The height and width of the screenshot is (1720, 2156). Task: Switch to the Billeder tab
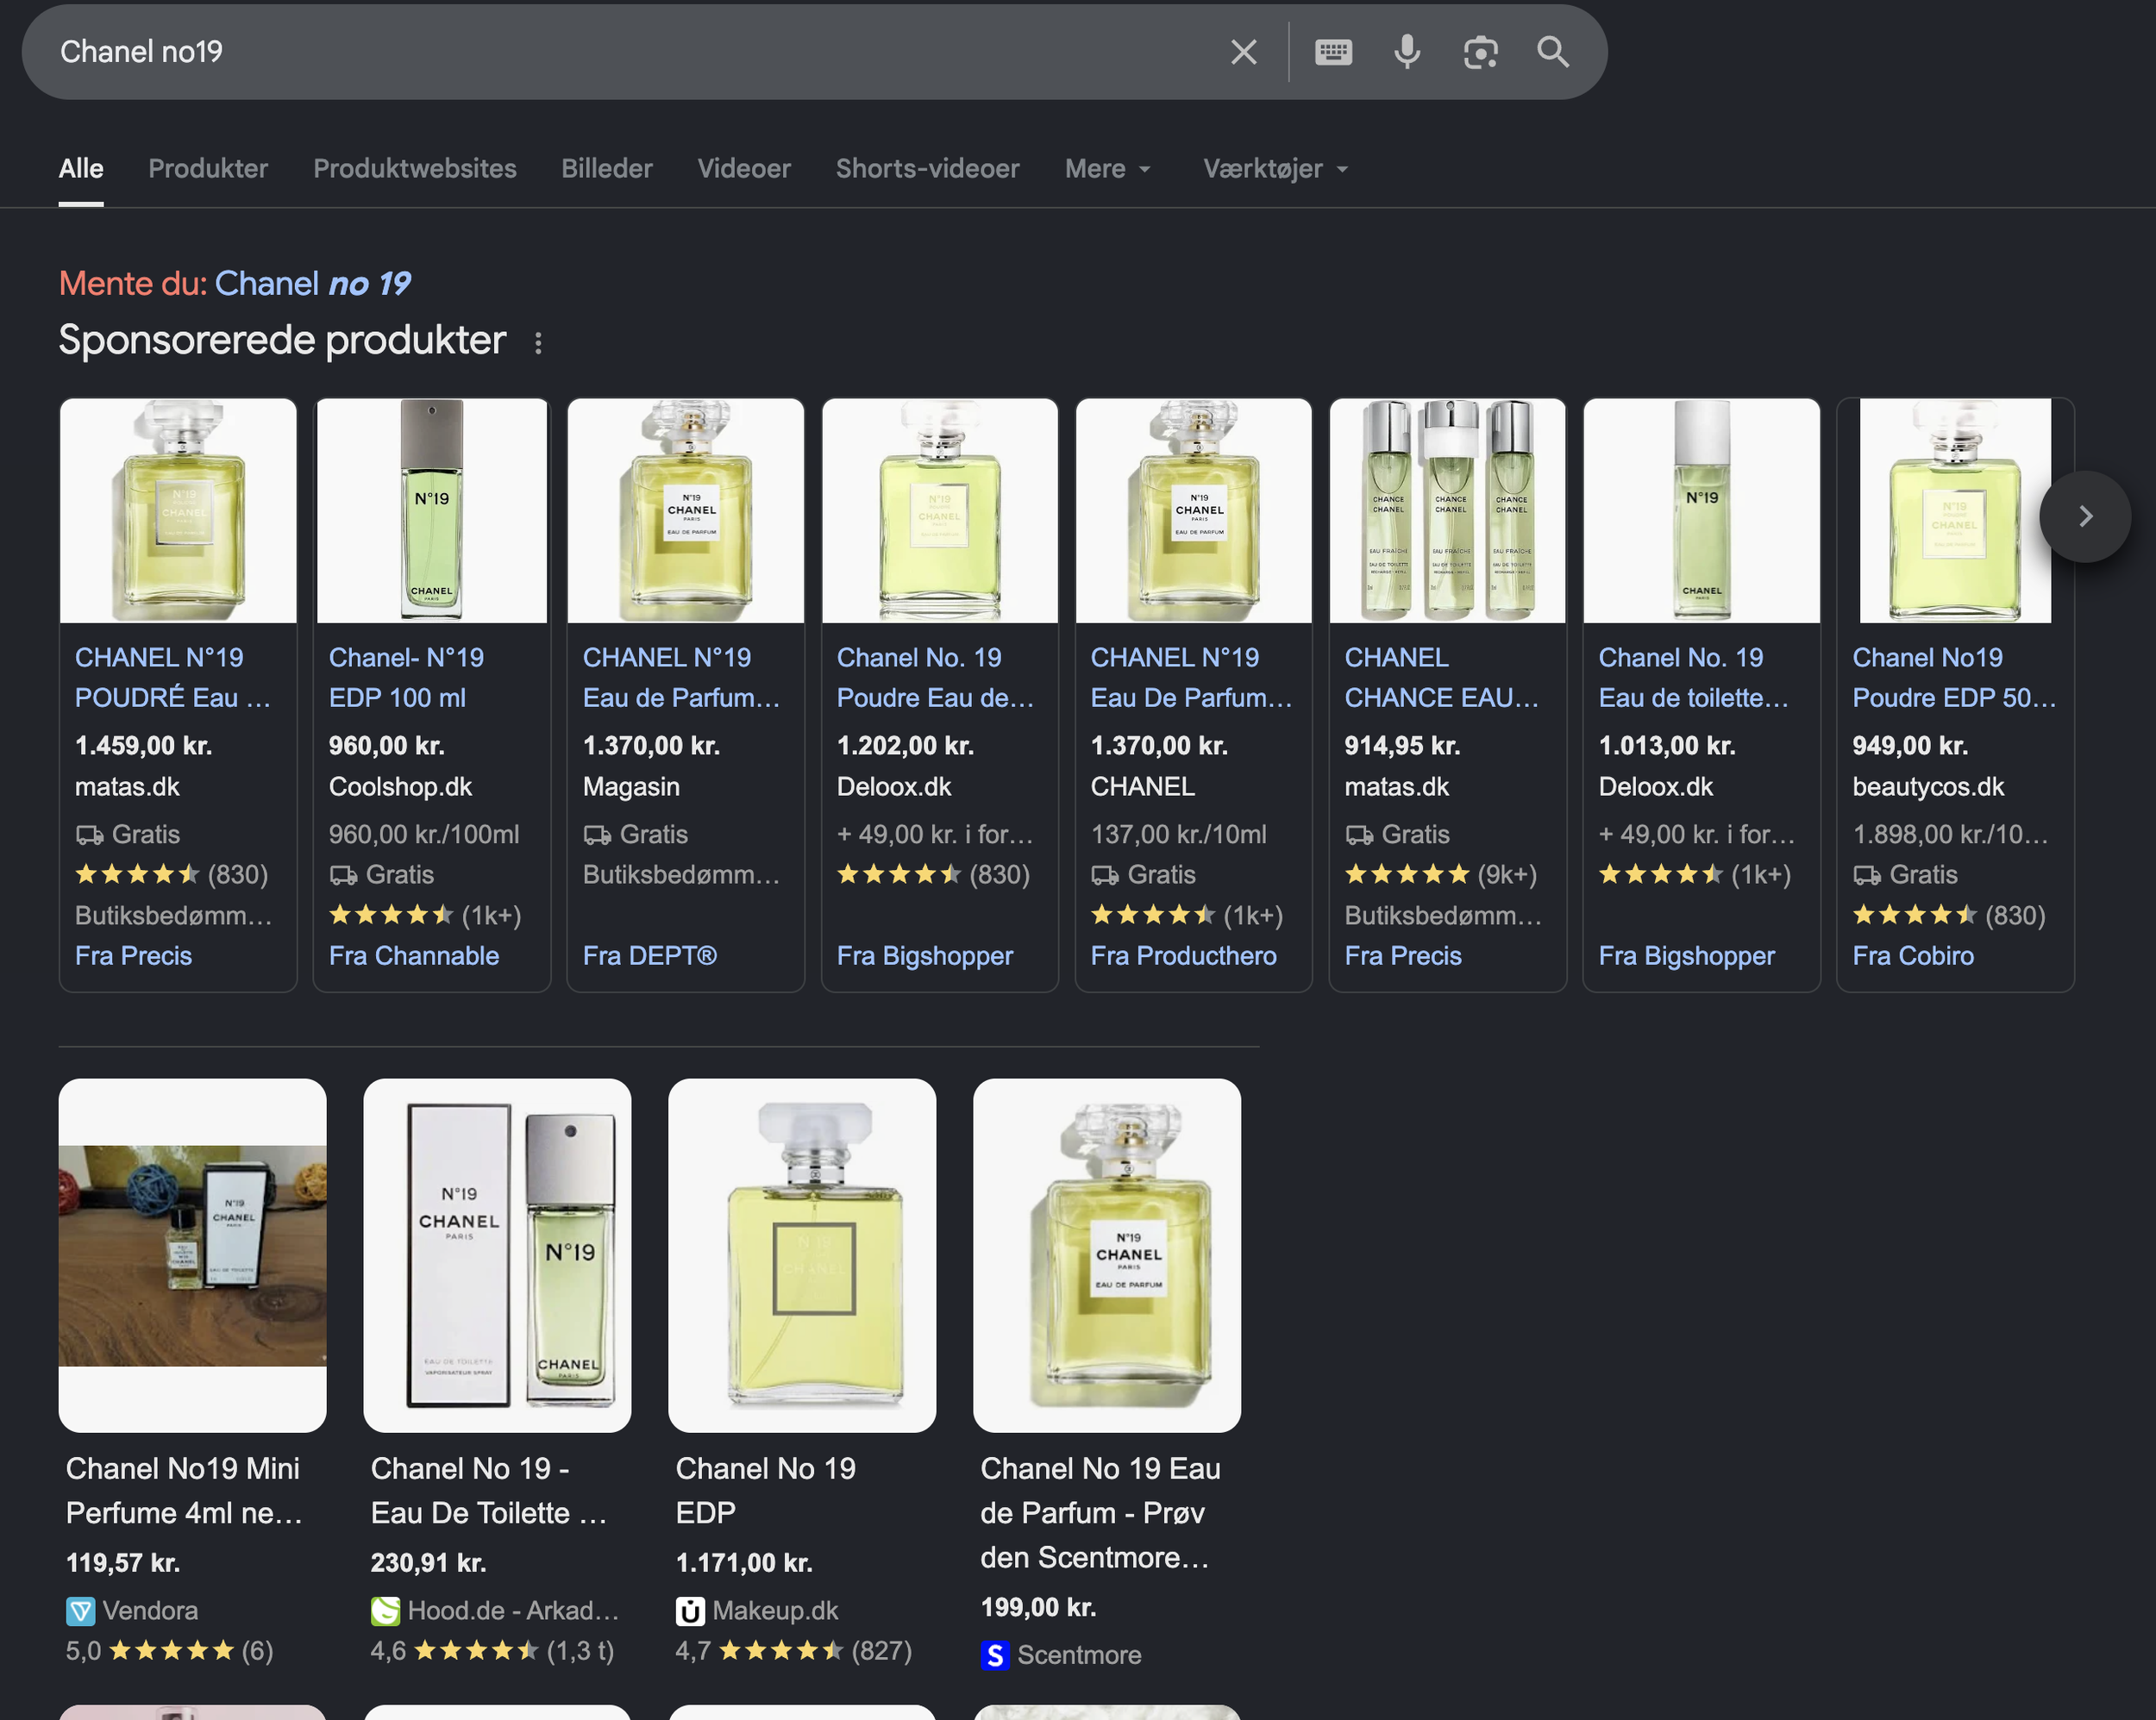point(607,169)
